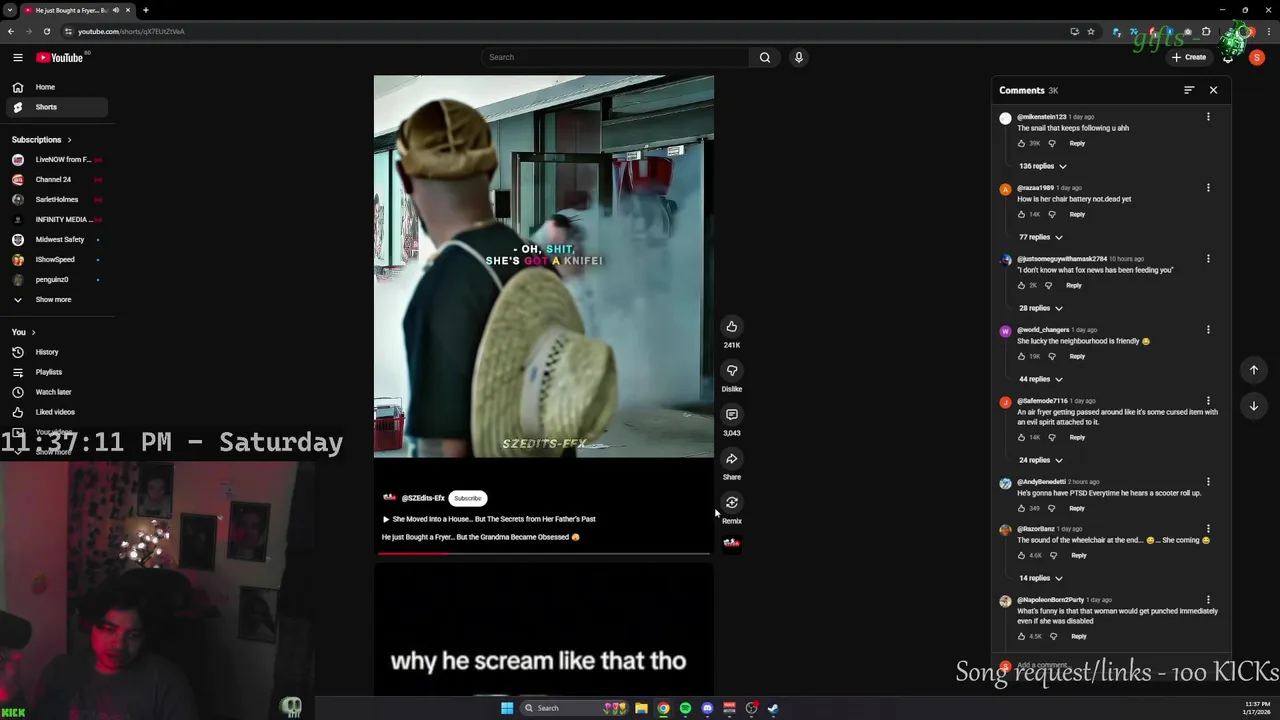Reply to @mikenstein123 comment
Viewport: 1280px width, 720px height.
click(1077, 143)
